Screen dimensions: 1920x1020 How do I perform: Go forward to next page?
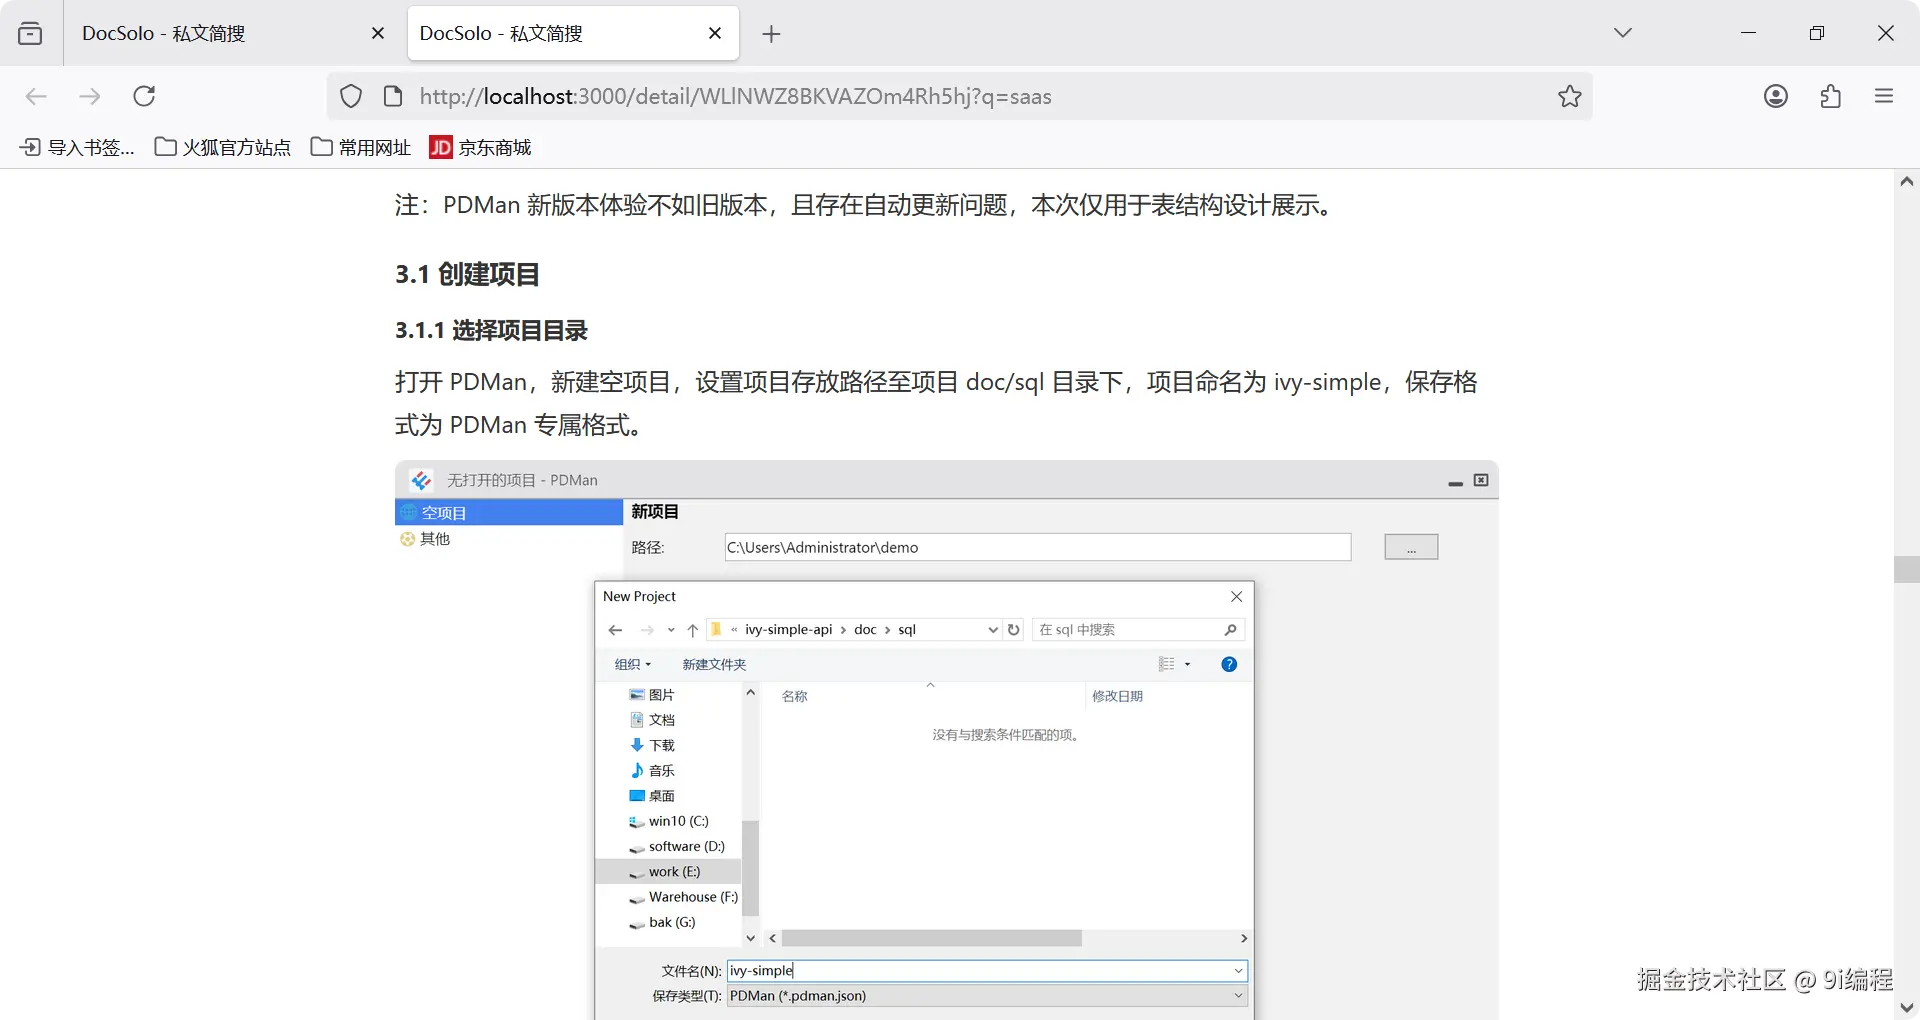point(90,96)
